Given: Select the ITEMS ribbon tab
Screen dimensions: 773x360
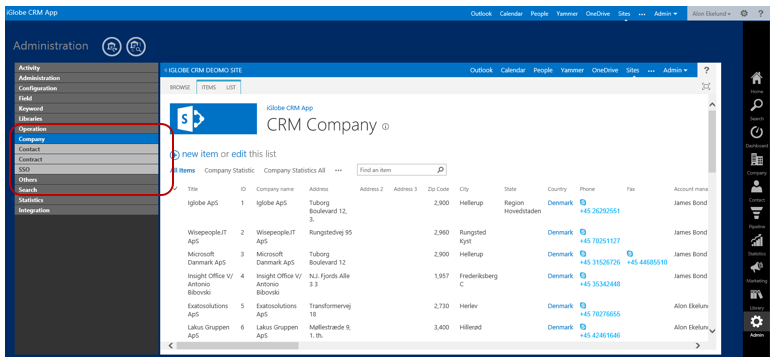Looking at the screenshot, I should [209, 87].
